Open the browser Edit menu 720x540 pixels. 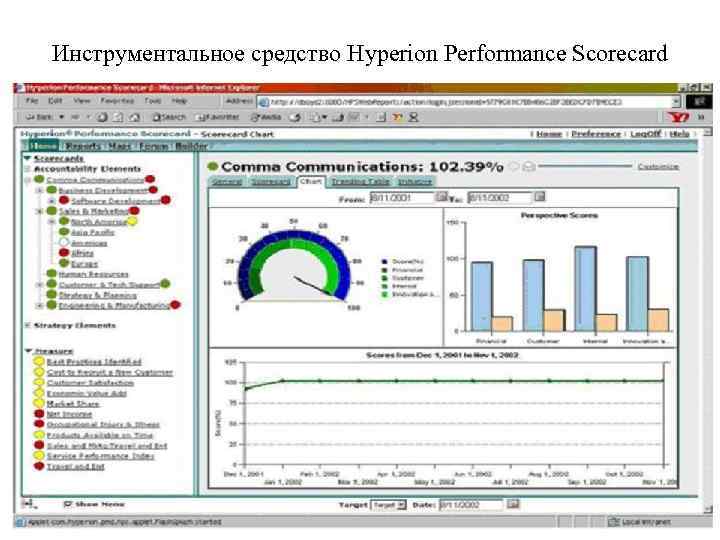coord(55,101)
